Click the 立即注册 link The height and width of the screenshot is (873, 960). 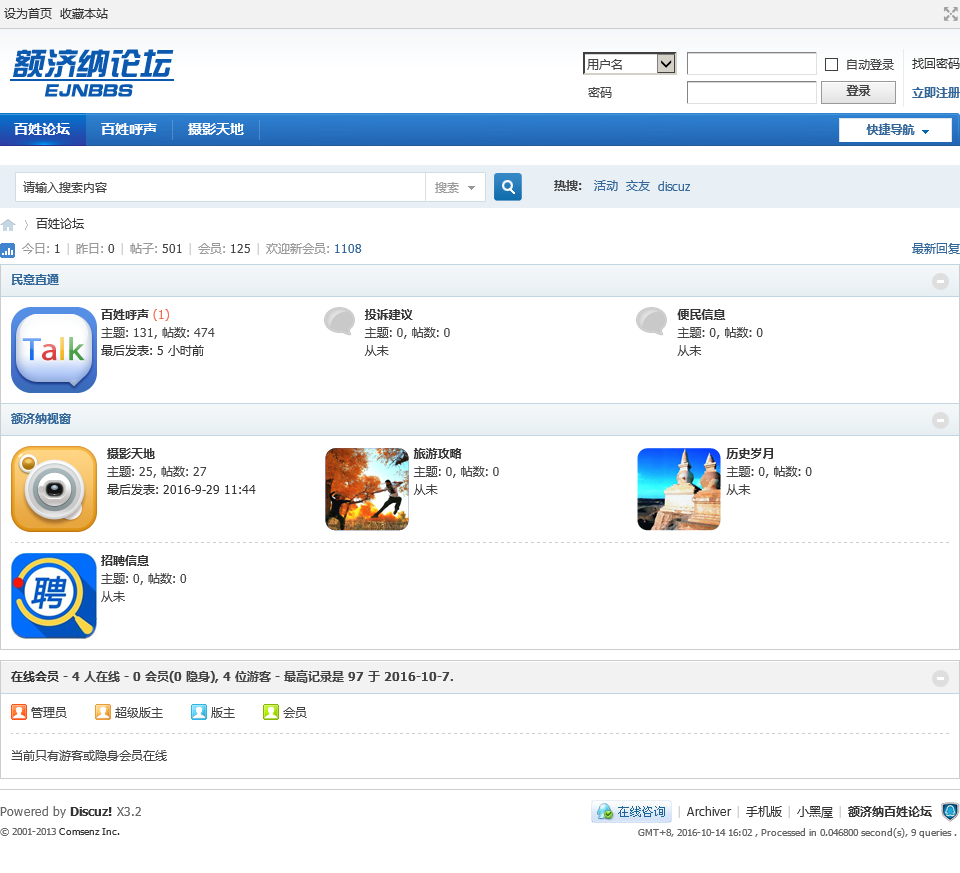(936, 92)
